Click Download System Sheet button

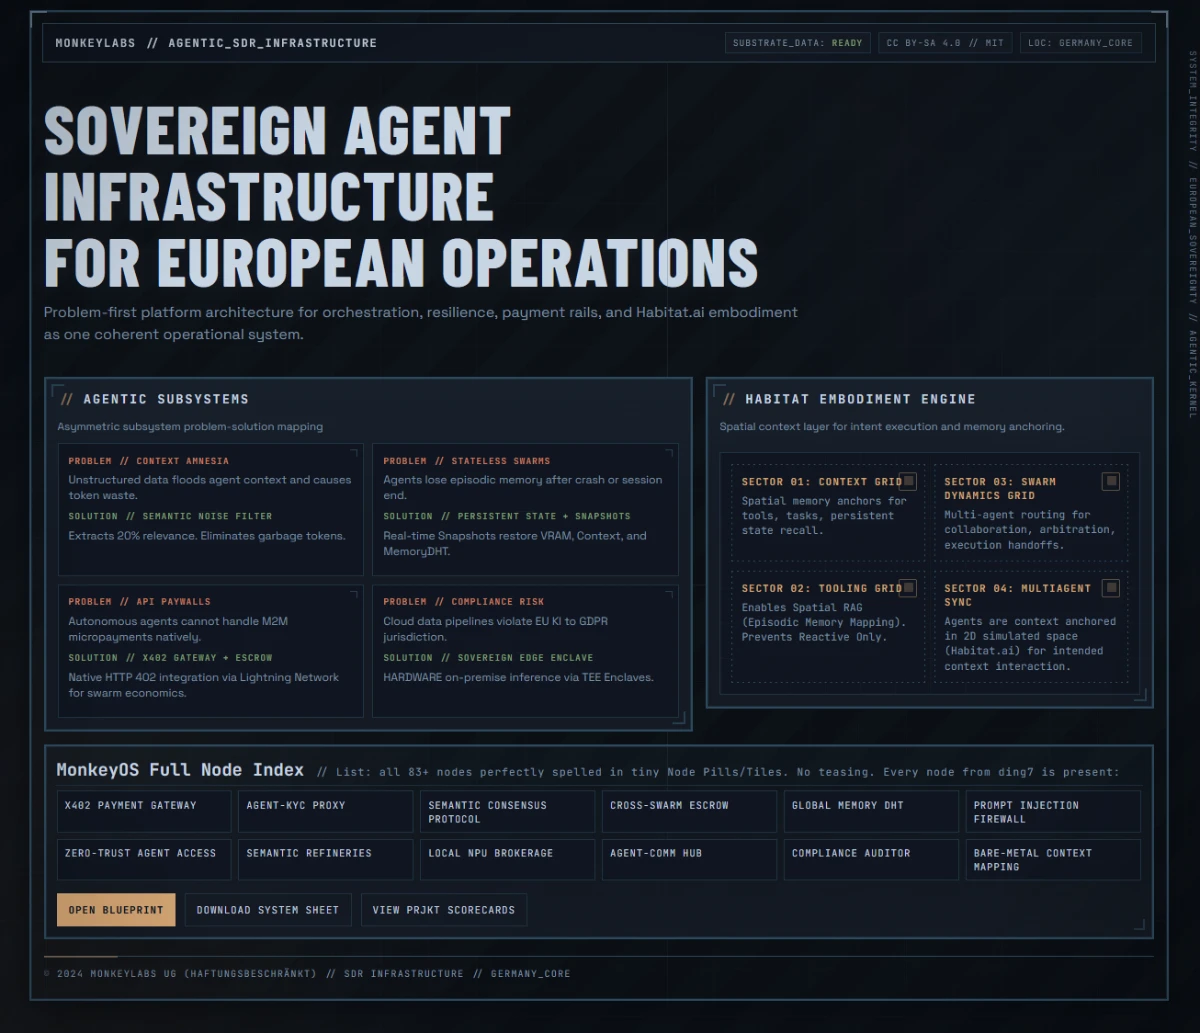(x=268, y=910)
